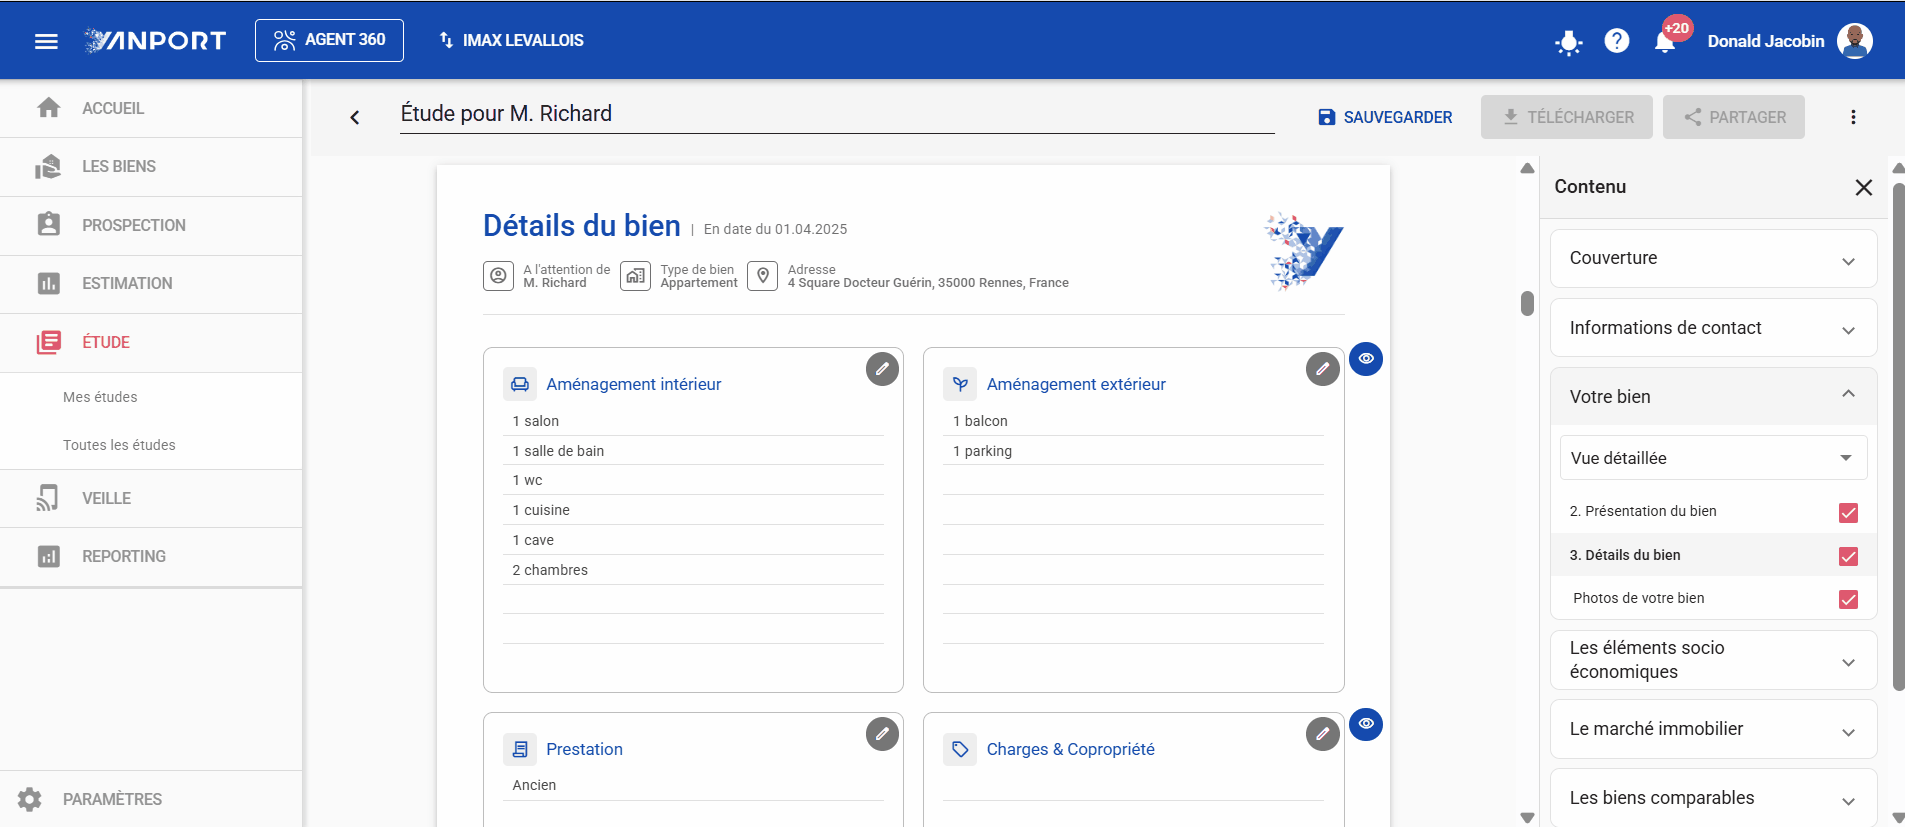
Task: Go to Accueil in the sidebar
Action: click(x=151, y=108)
